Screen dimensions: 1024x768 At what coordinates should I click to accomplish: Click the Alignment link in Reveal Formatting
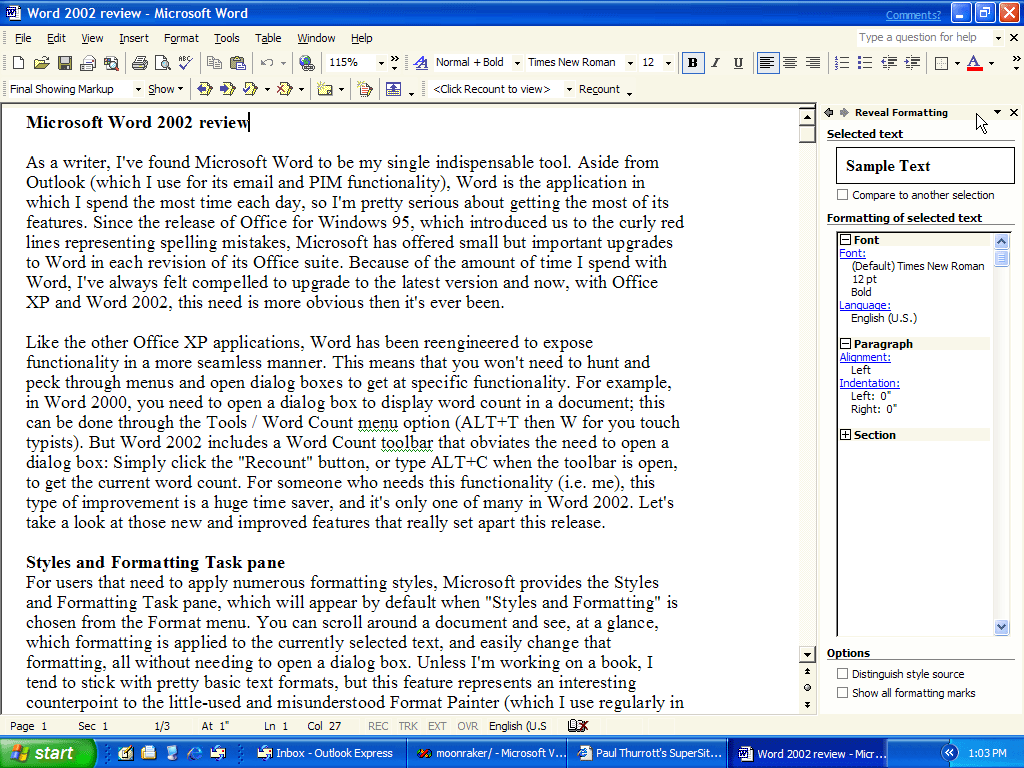pyautogui.click(x=864, y=357)
